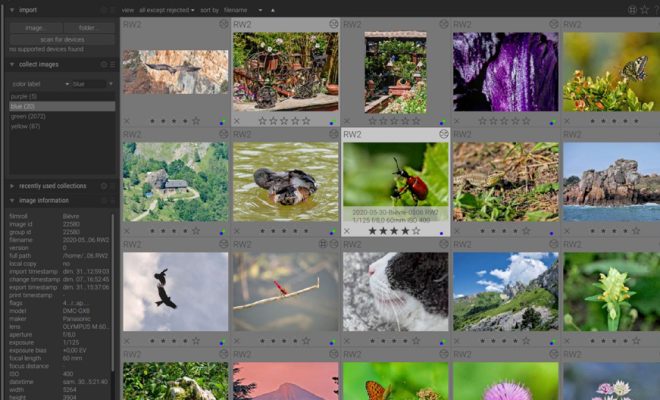Set fifth star on cat image
The width and height of the screenshot is (660, 400).
pos(416,341)
